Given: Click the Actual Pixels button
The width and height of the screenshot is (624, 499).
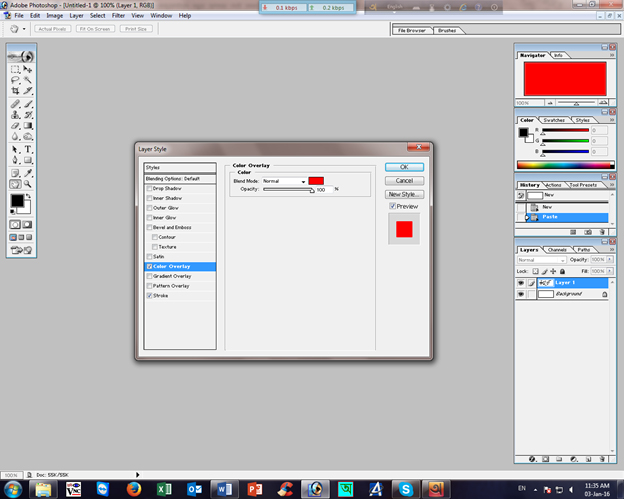Looking at the screenshot, I should click(53, 29).
